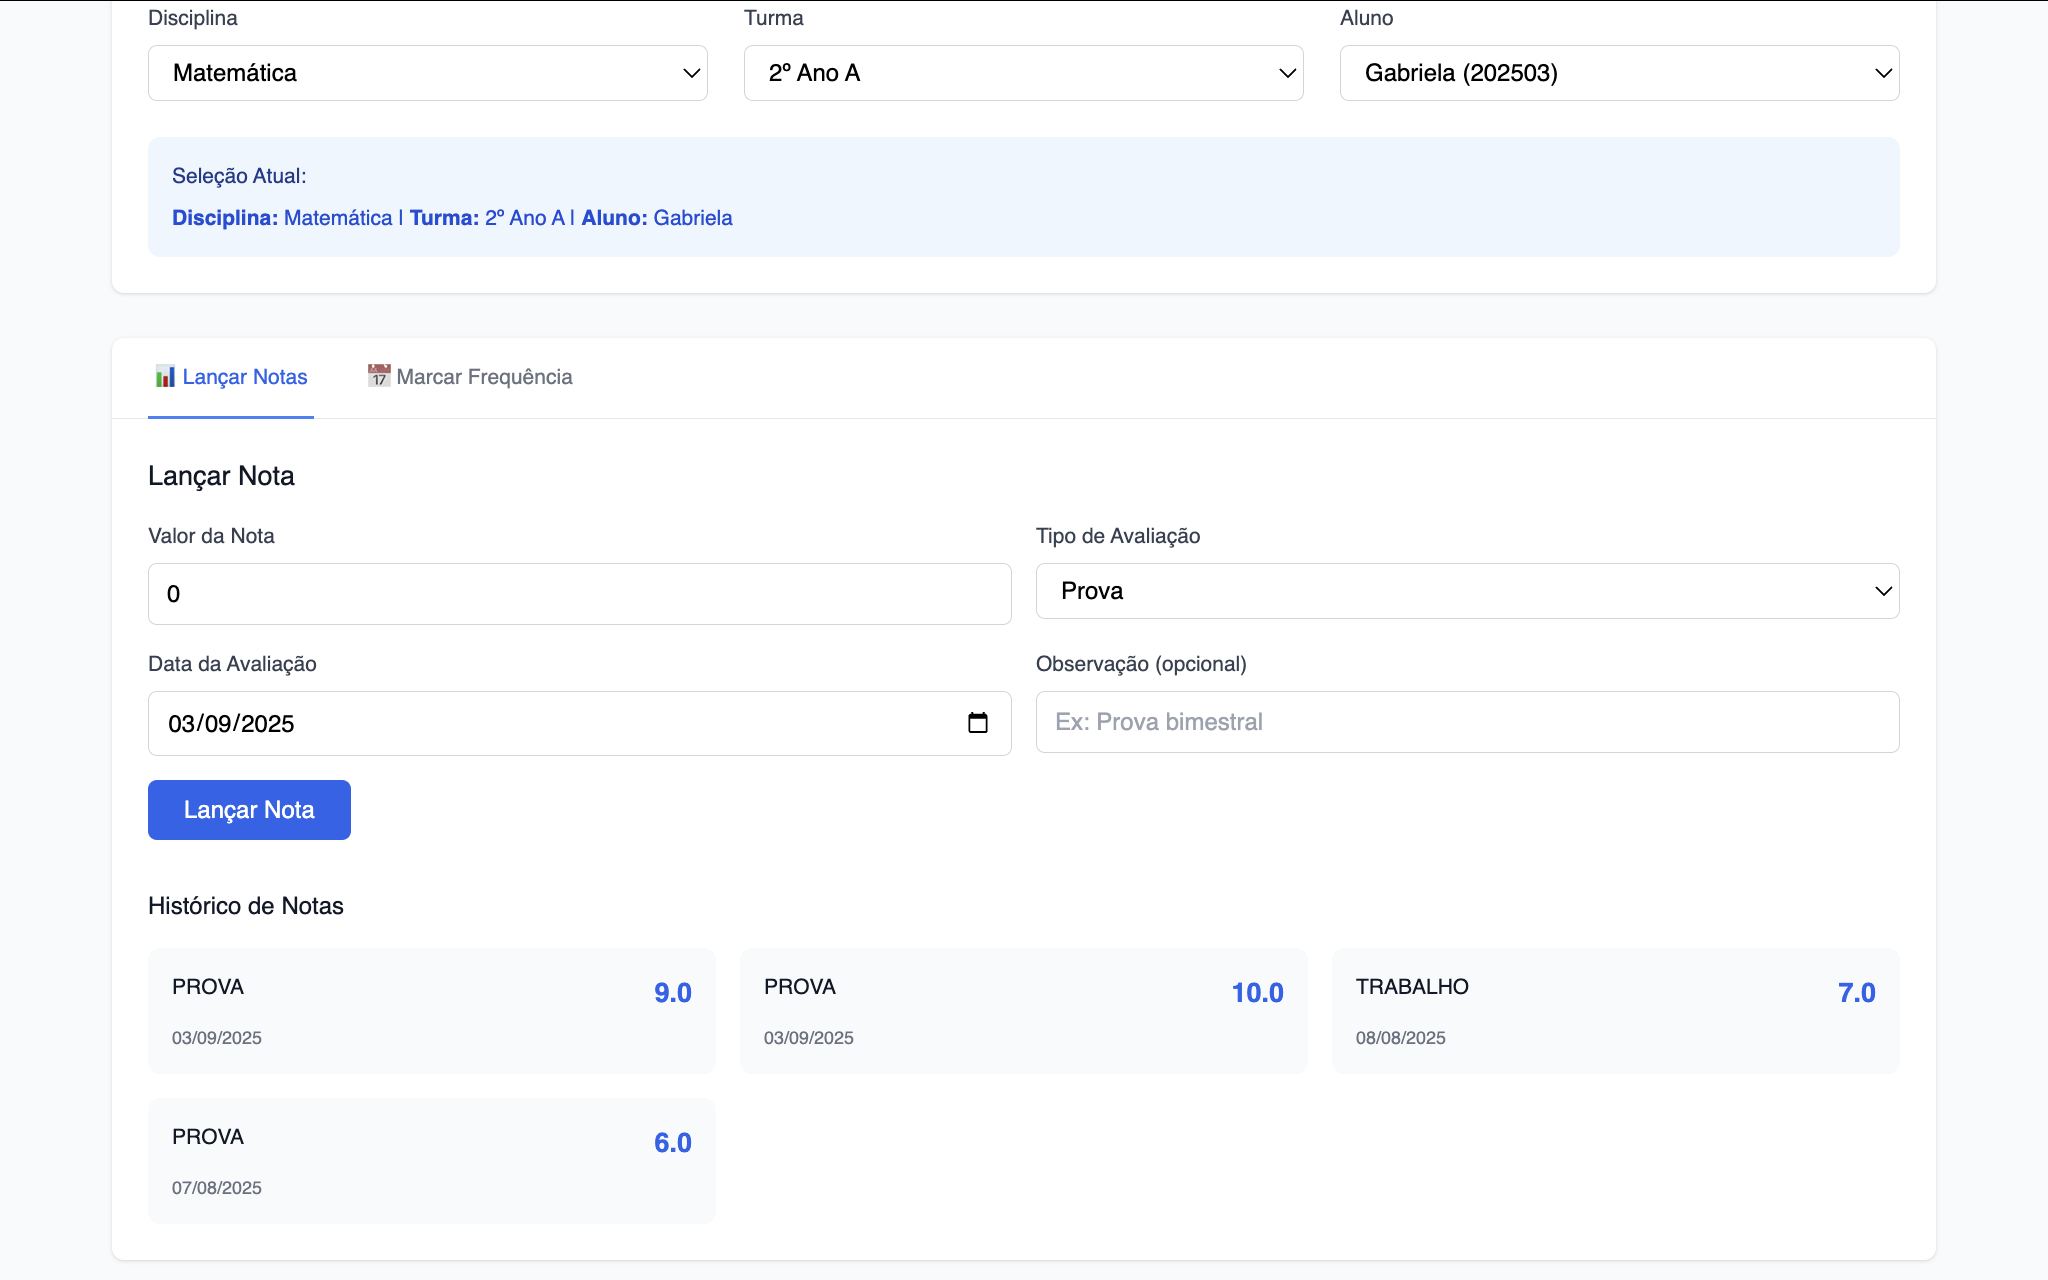Click the bar chart icon on Lançar Notas tab
2048x1280 pixels.
tap(165, 377)
